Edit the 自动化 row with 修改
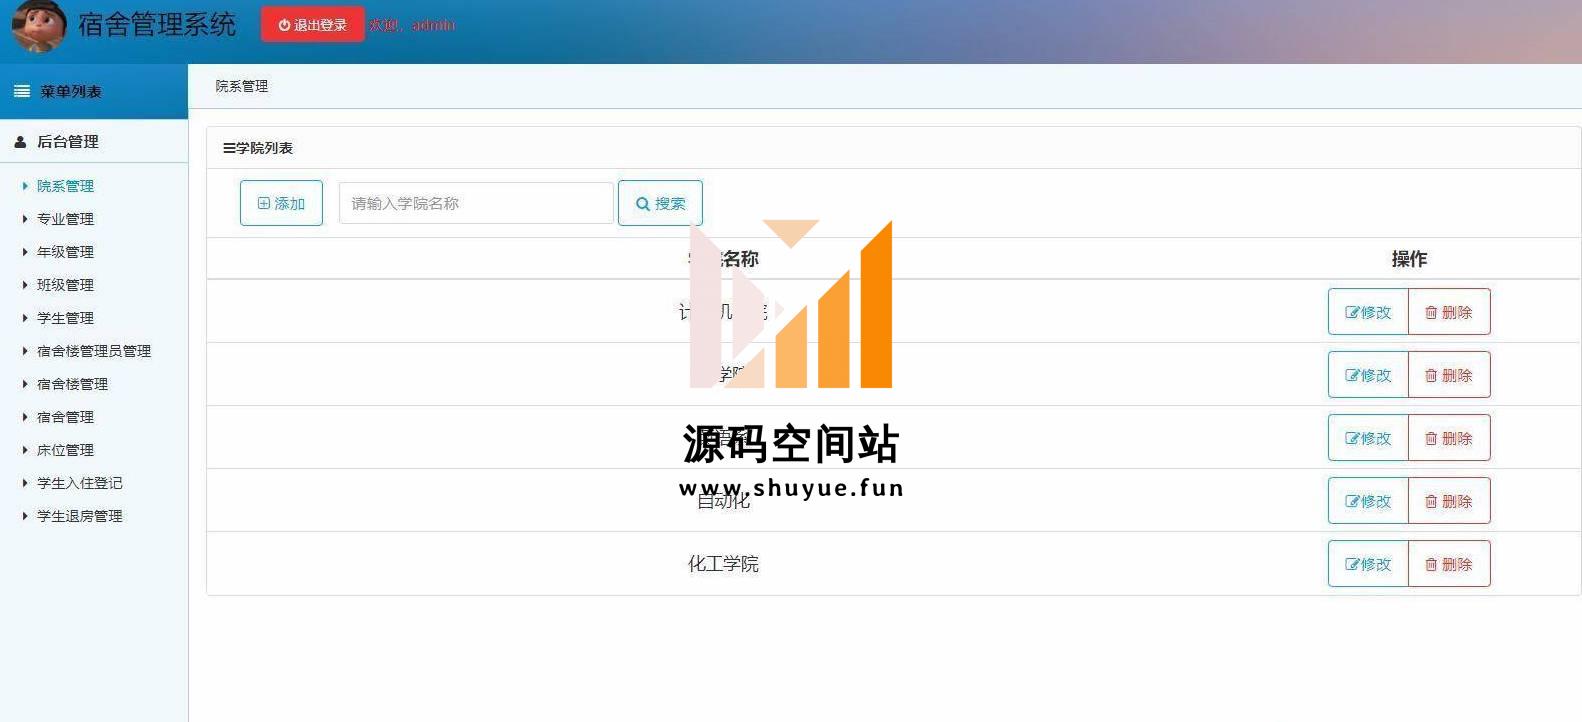Screen dimensions: 1582x722 pyautogui.click(x=1368, y=501)
